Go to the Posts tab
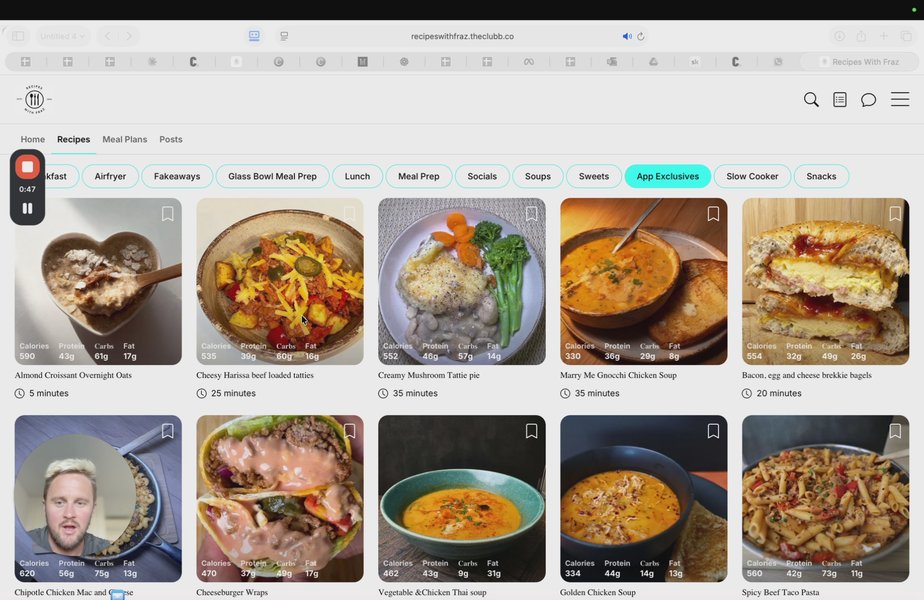 click(x=170, y=140)
